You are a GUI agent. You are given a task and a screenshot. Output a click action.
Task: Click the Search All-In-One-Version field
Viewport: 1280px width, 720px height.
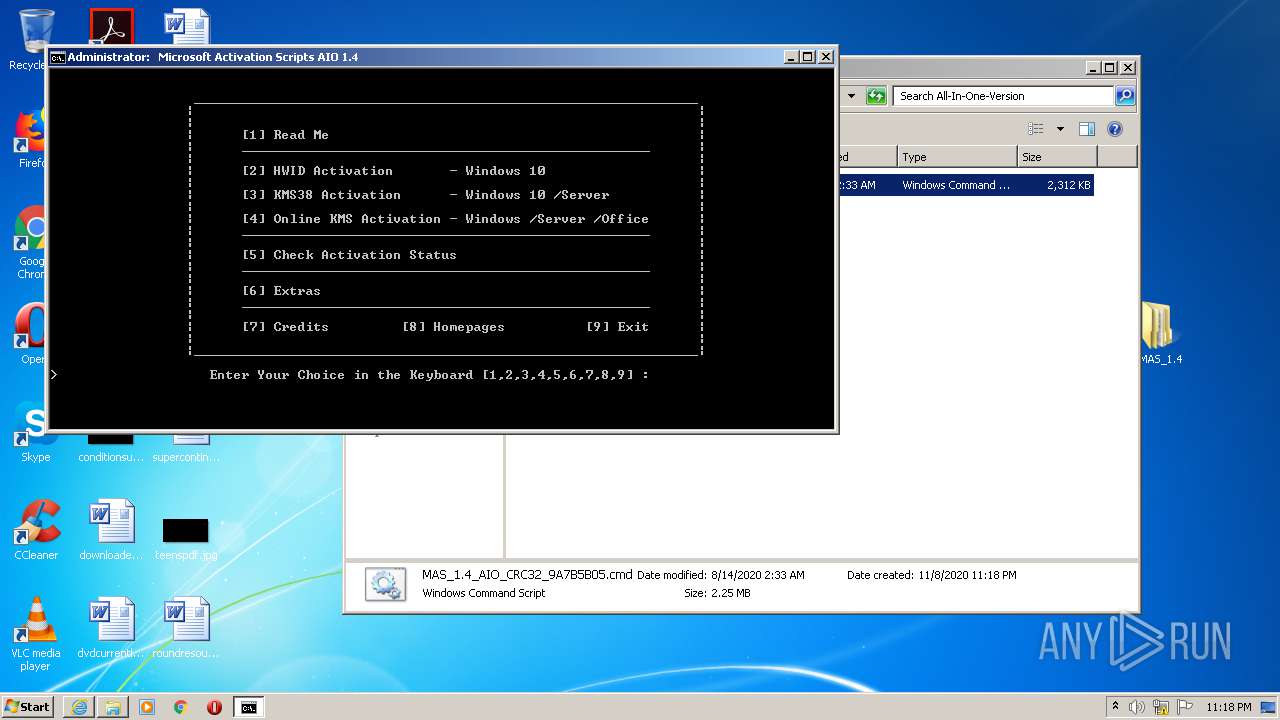1003,96
